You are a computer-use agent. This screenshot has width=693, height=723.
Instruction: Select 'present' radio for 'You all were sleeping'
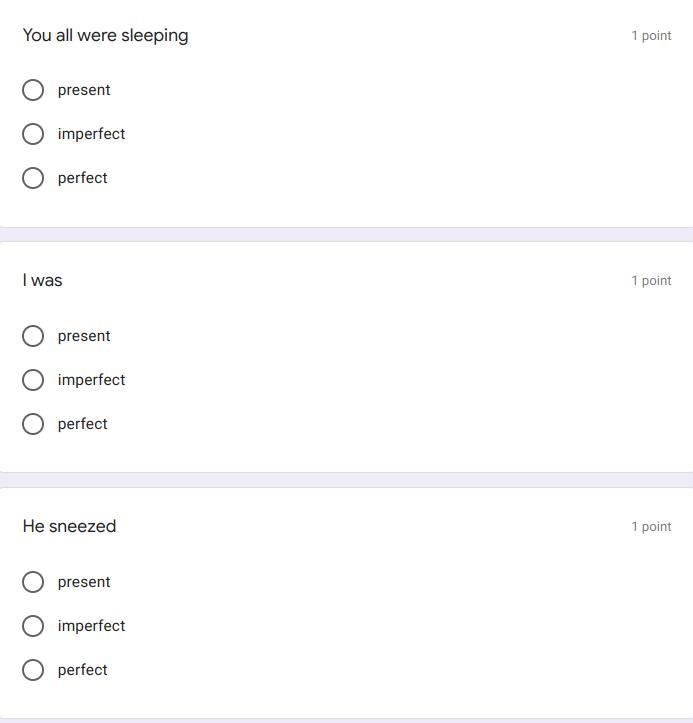coord(33,90)
